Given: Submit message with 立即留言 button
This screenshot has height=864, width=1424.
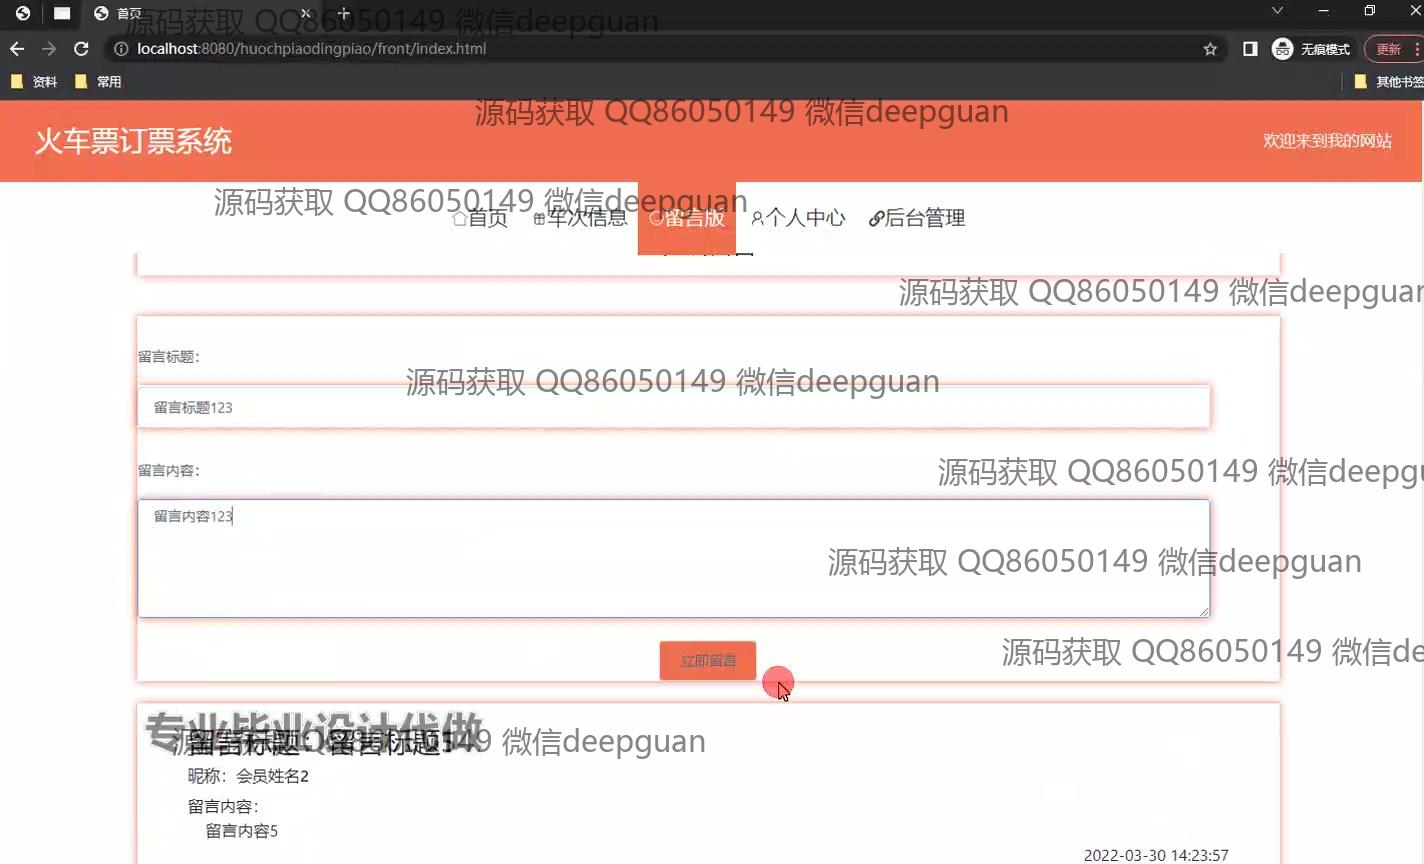Looking at the screenshot, I should [707, 661].
